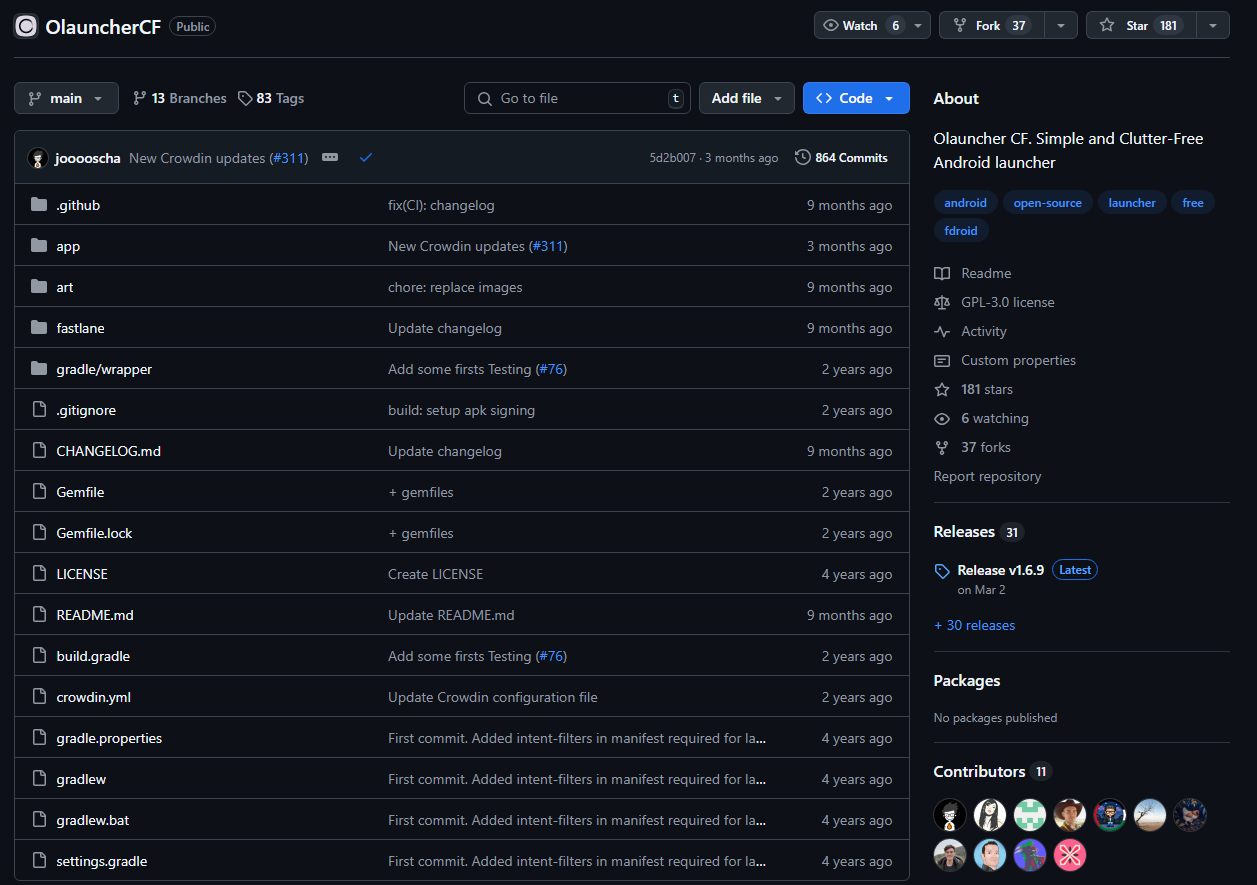View the 181 stars link
The height and width of the screenshot is (885, 1257).
tap(974, 389)
